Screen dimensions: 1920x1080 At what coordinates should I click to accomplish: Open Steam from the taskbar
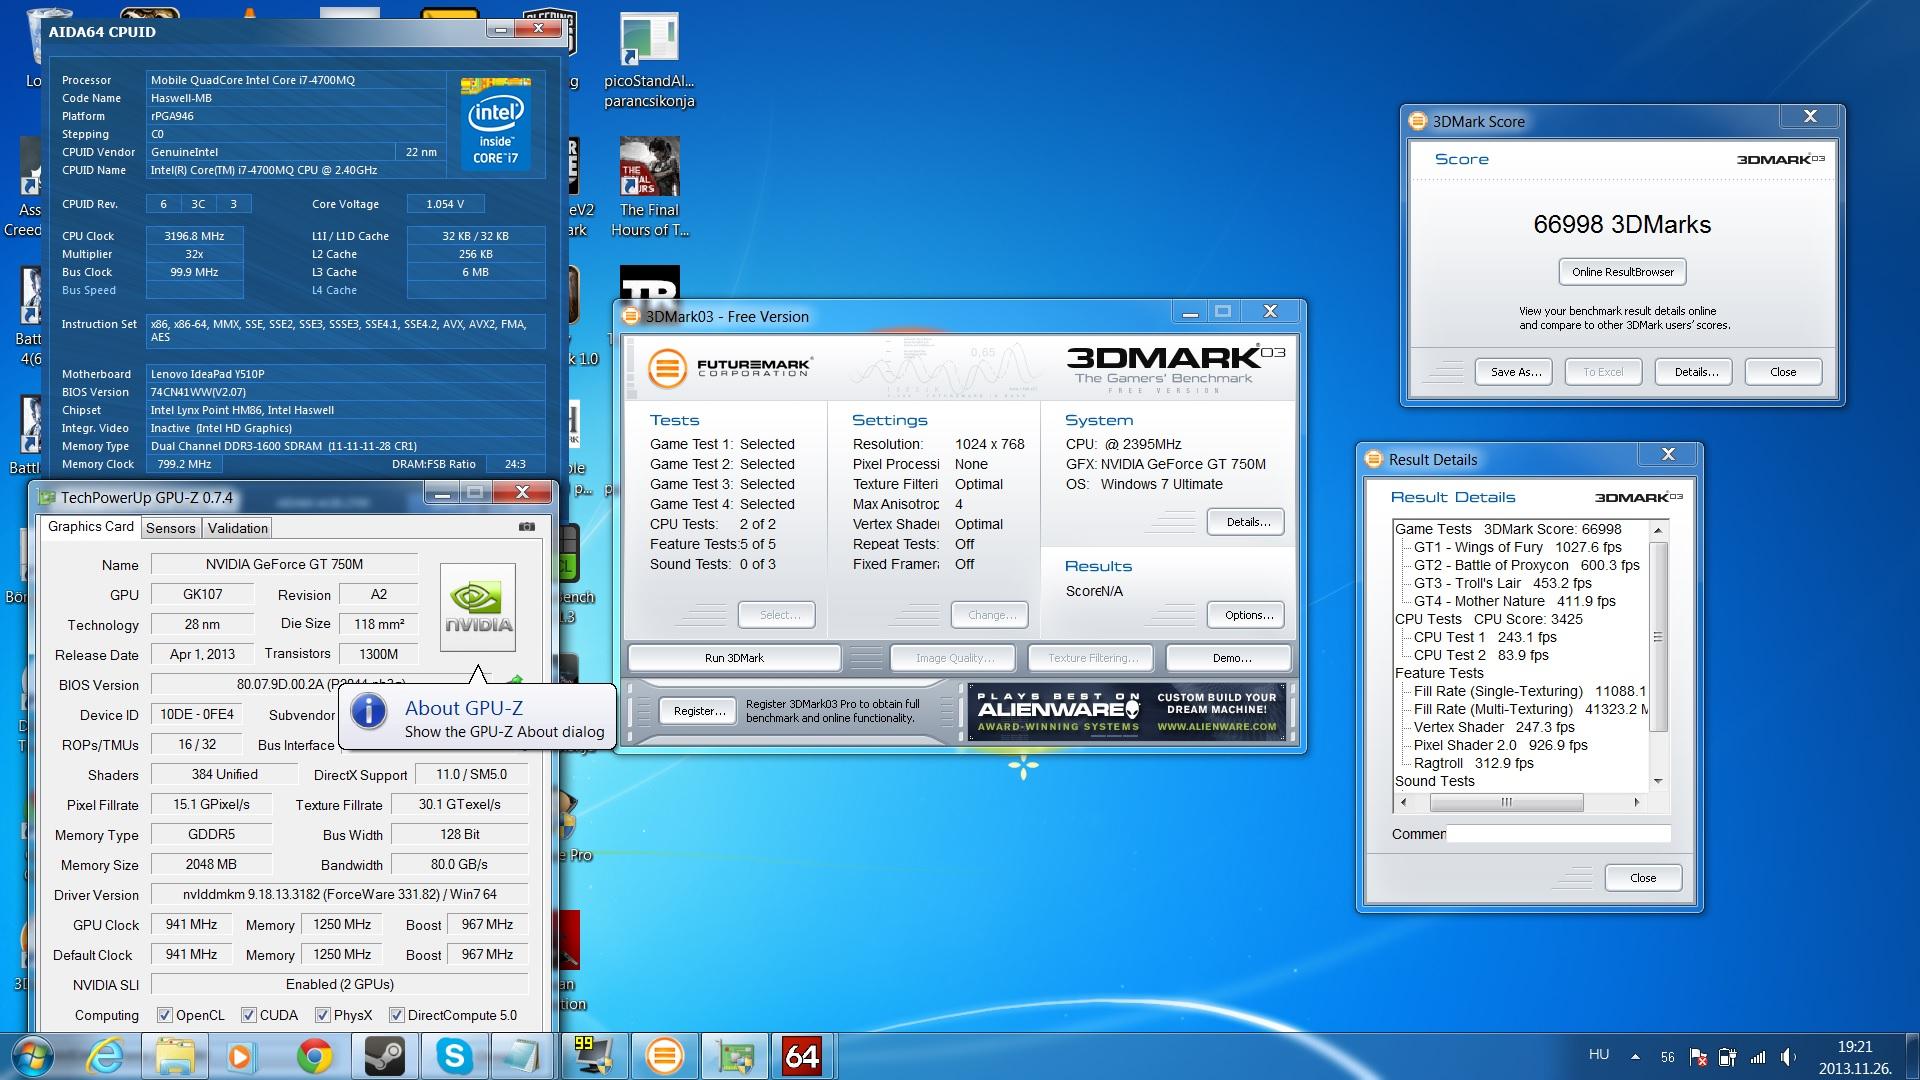click(384, 1056)
